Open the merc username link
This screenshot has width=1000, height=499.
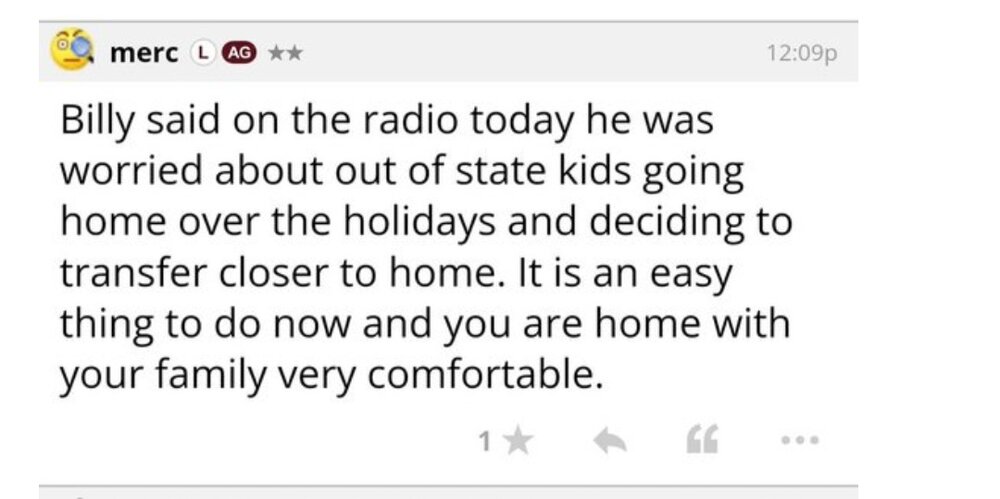tap(142, 54)
